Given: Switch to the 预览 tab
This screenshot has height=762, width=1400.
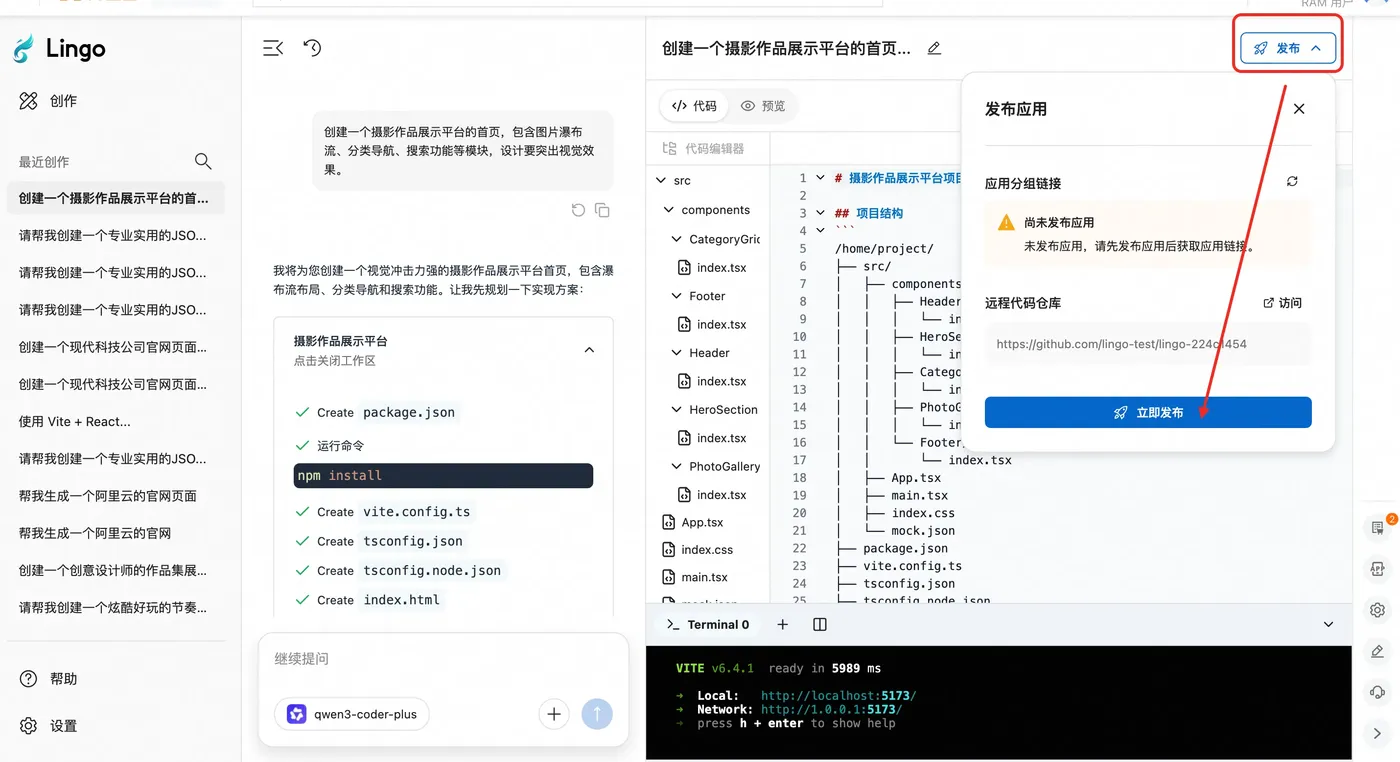Looking at the screenshot, I should [x=763, y=106].
